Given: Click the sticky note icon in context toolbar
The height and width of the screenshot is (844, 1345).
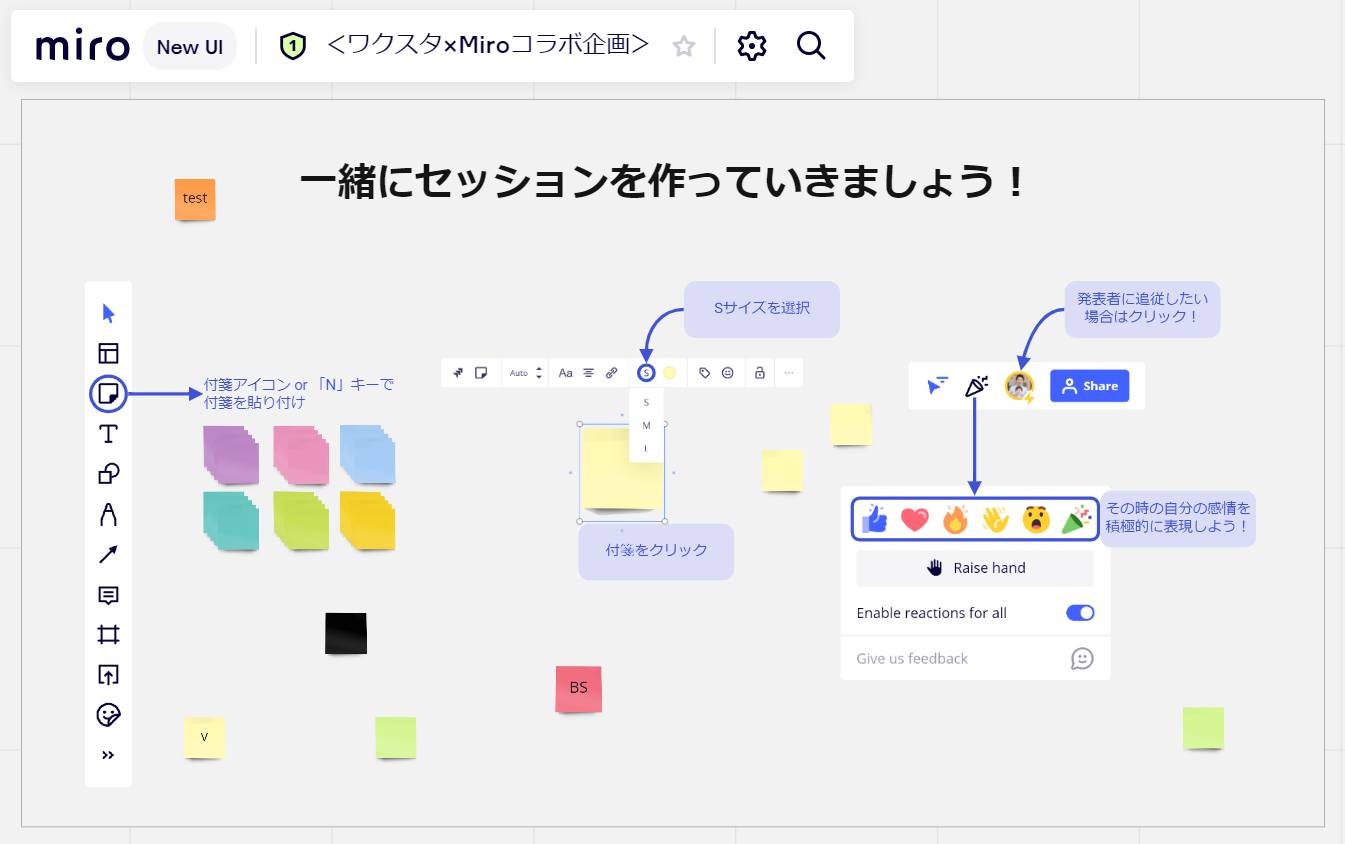Looking at the screenshot, I should (x=481, y=373).
